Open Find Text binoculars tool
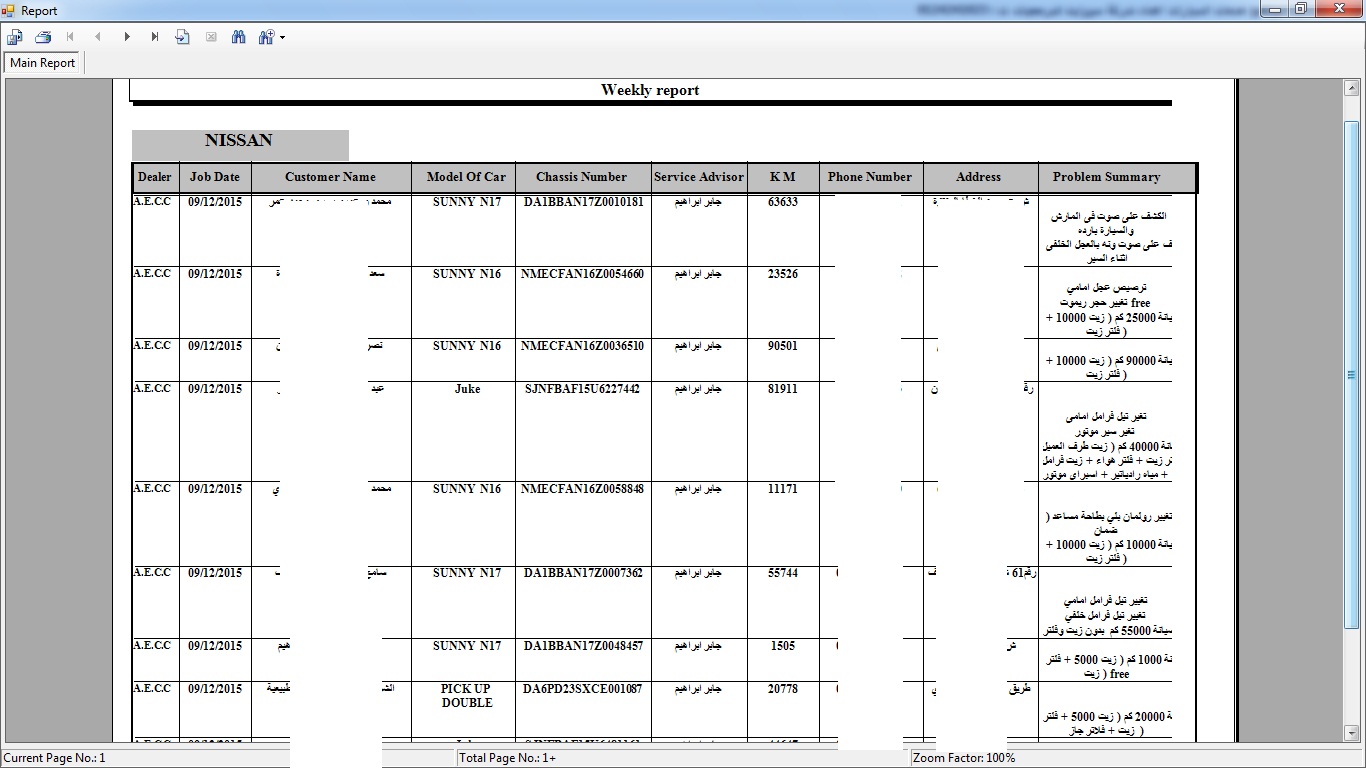The width and height of the screenshot is (1366, 768). click(238, 37)
